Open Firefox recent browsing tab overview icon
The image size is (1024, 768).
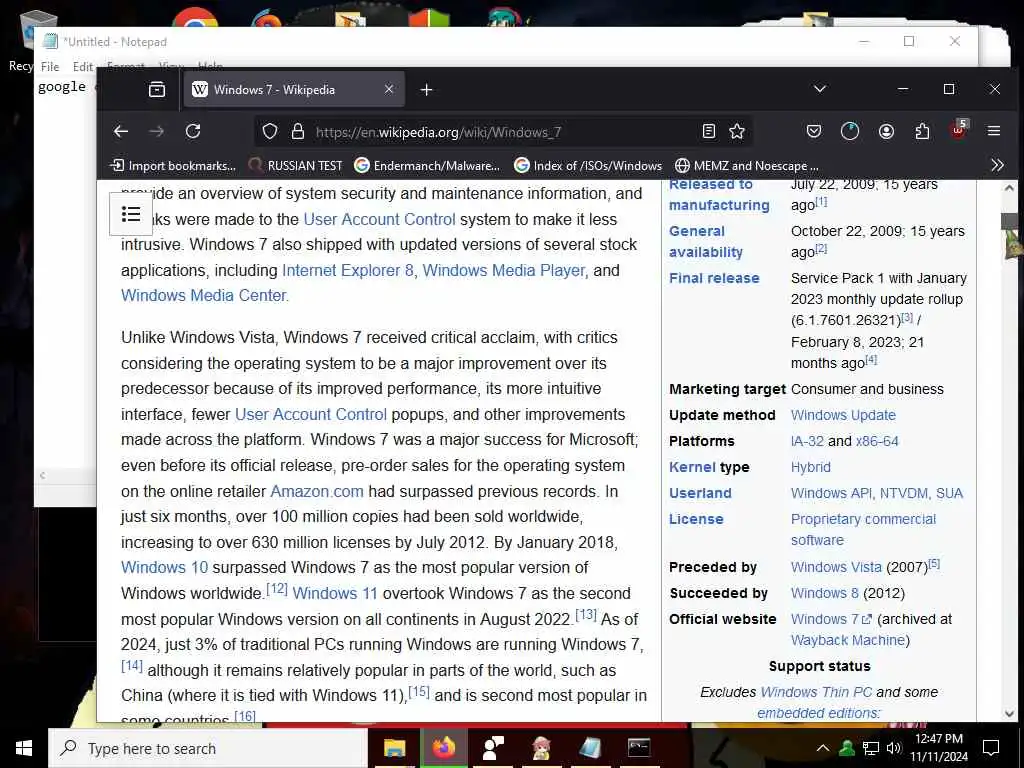point(157,89)
